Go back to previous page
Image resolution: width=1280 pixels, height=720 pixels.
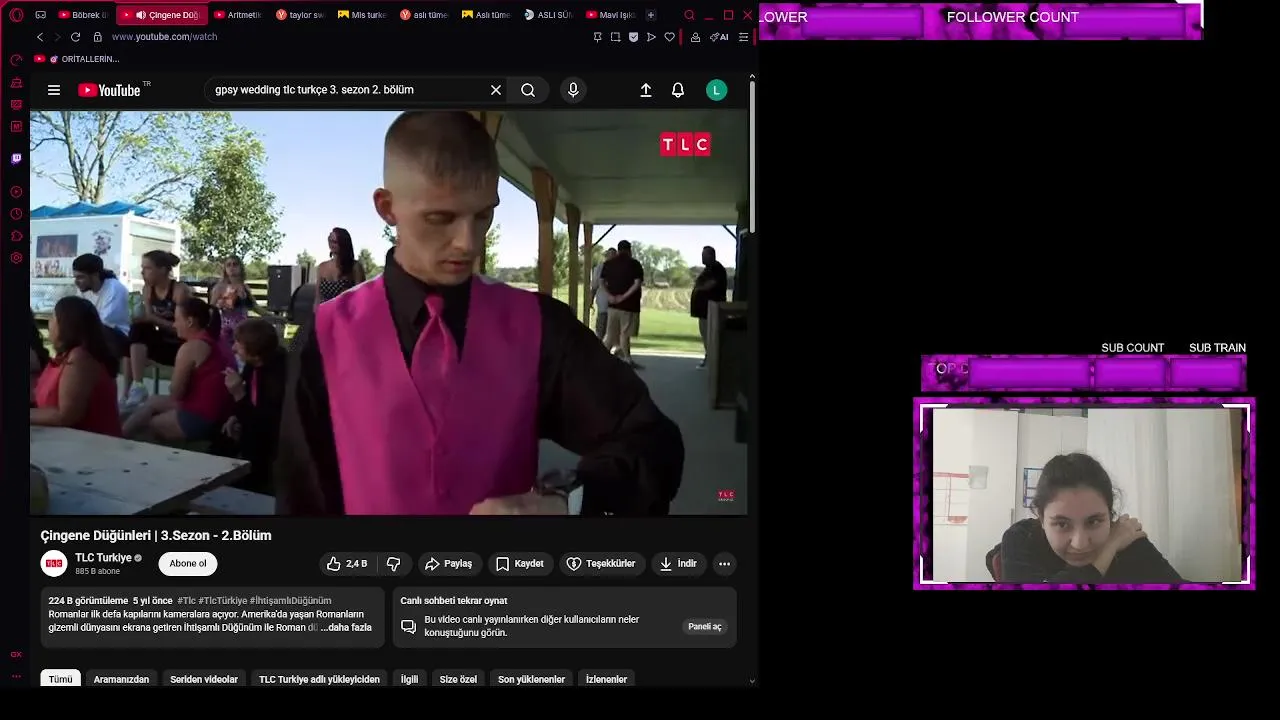coord(40,37)
